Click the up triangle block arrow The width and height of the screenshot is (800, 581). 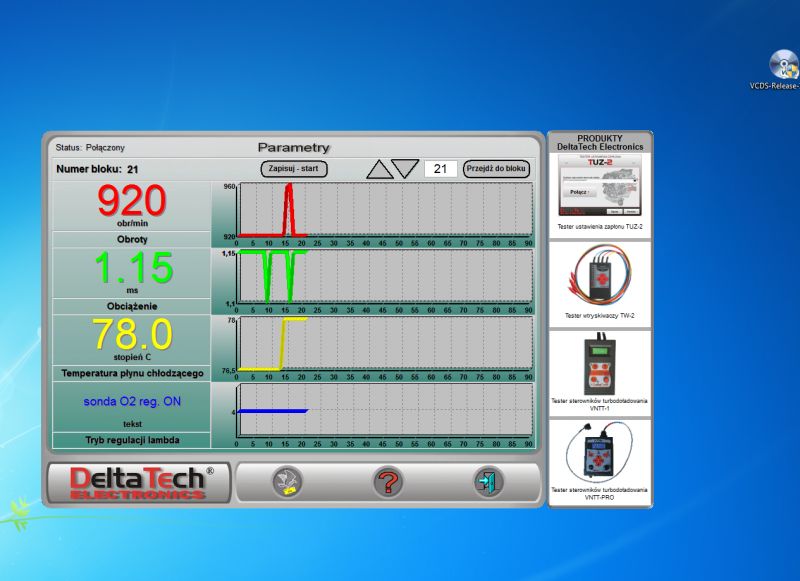(x=380, y=169)
